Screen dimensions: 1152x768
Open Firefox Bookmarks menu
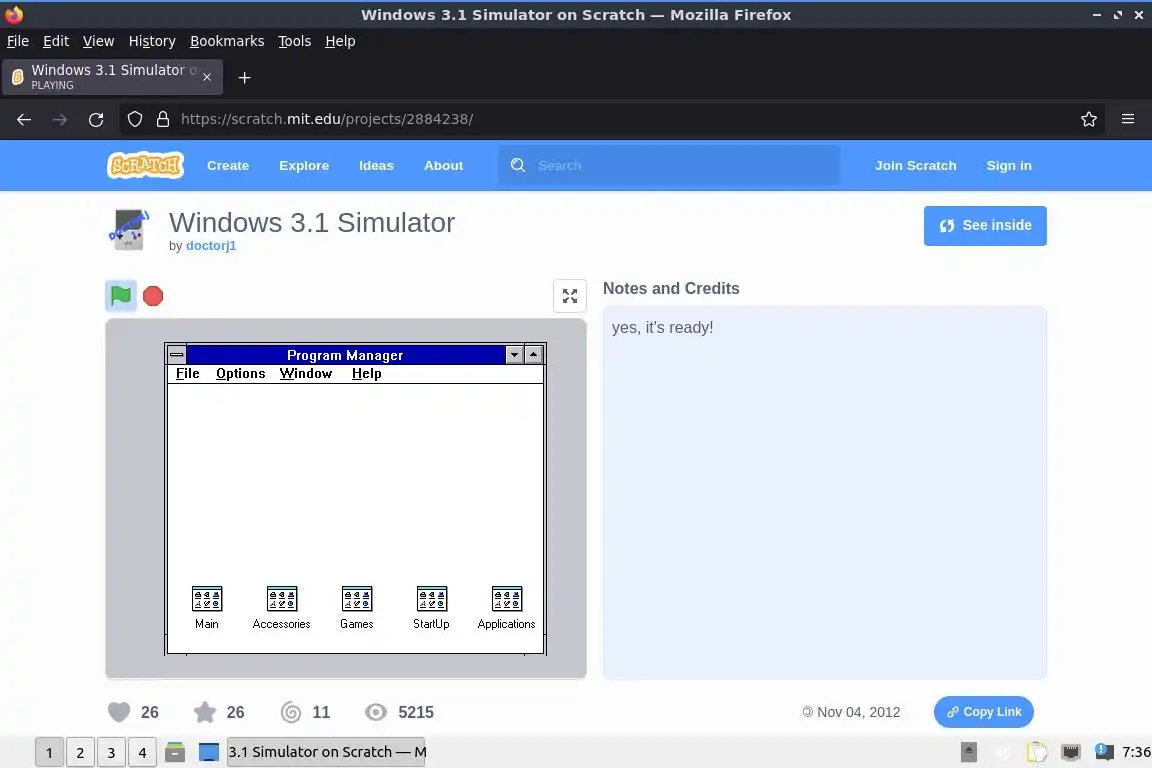coord(227,41)
